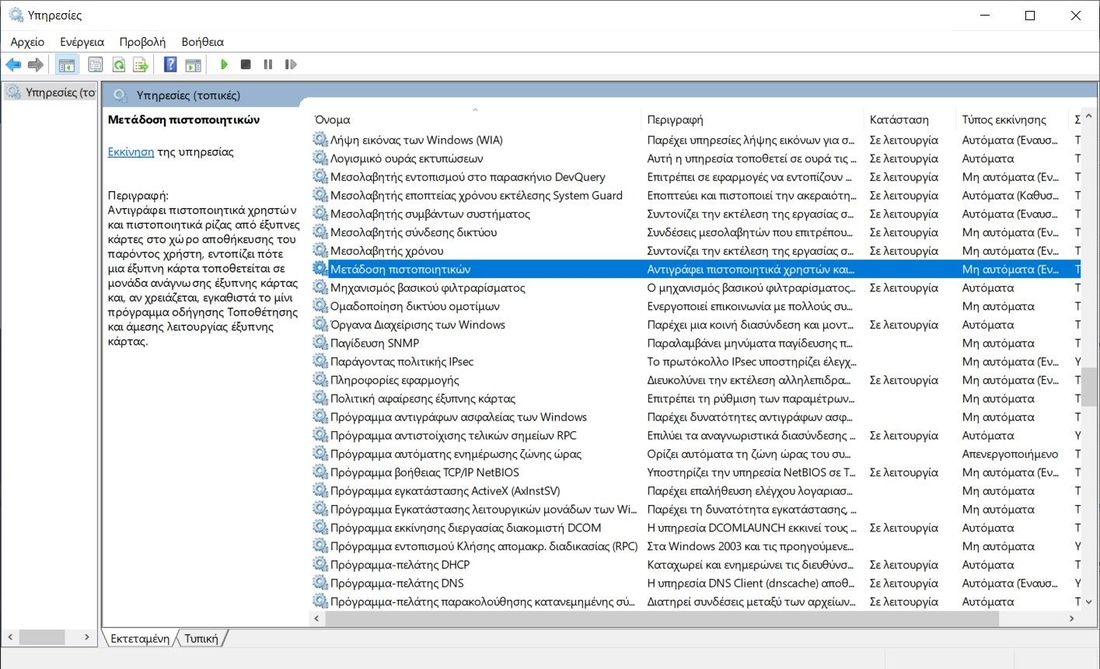Click gear icon of Λήψη εικόνας των Windows (WIA)
1100x669 pixels.
321,140
